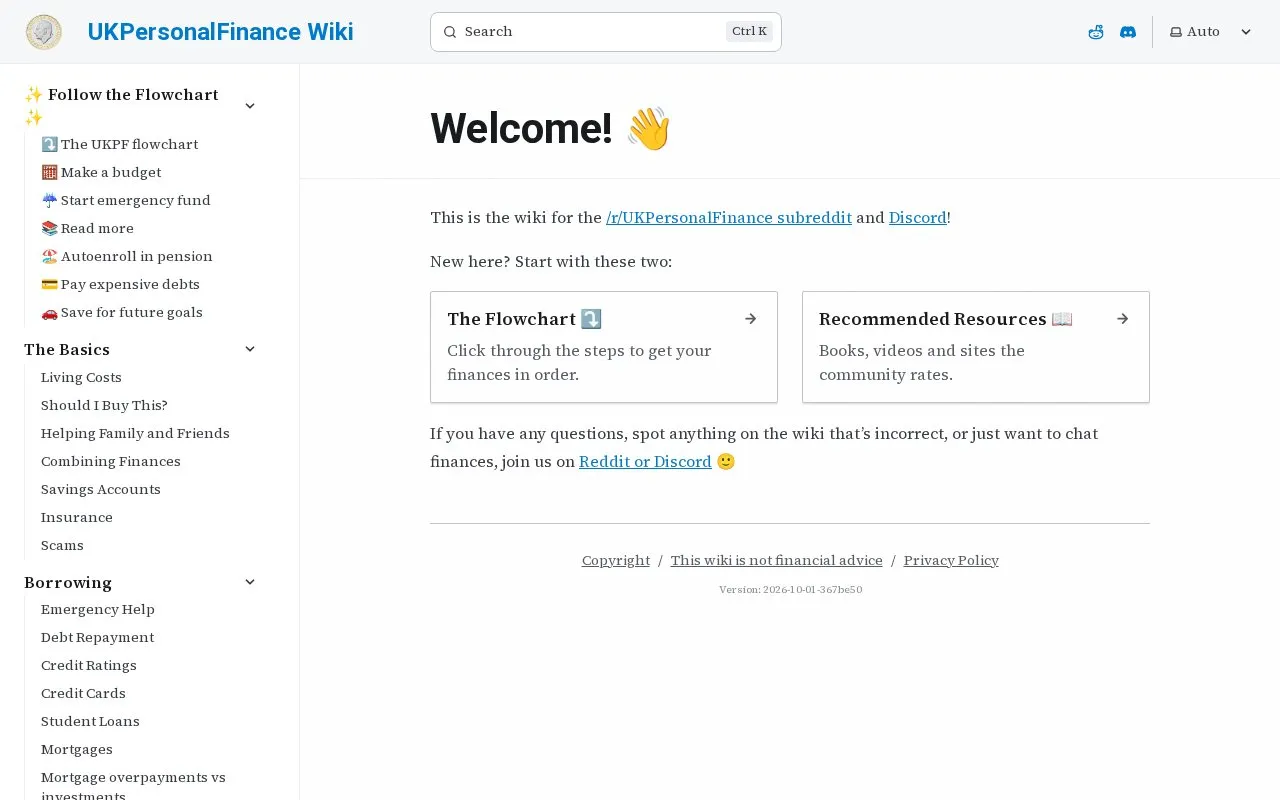Open Insurance sidebar page

click(x=77, y=517)
